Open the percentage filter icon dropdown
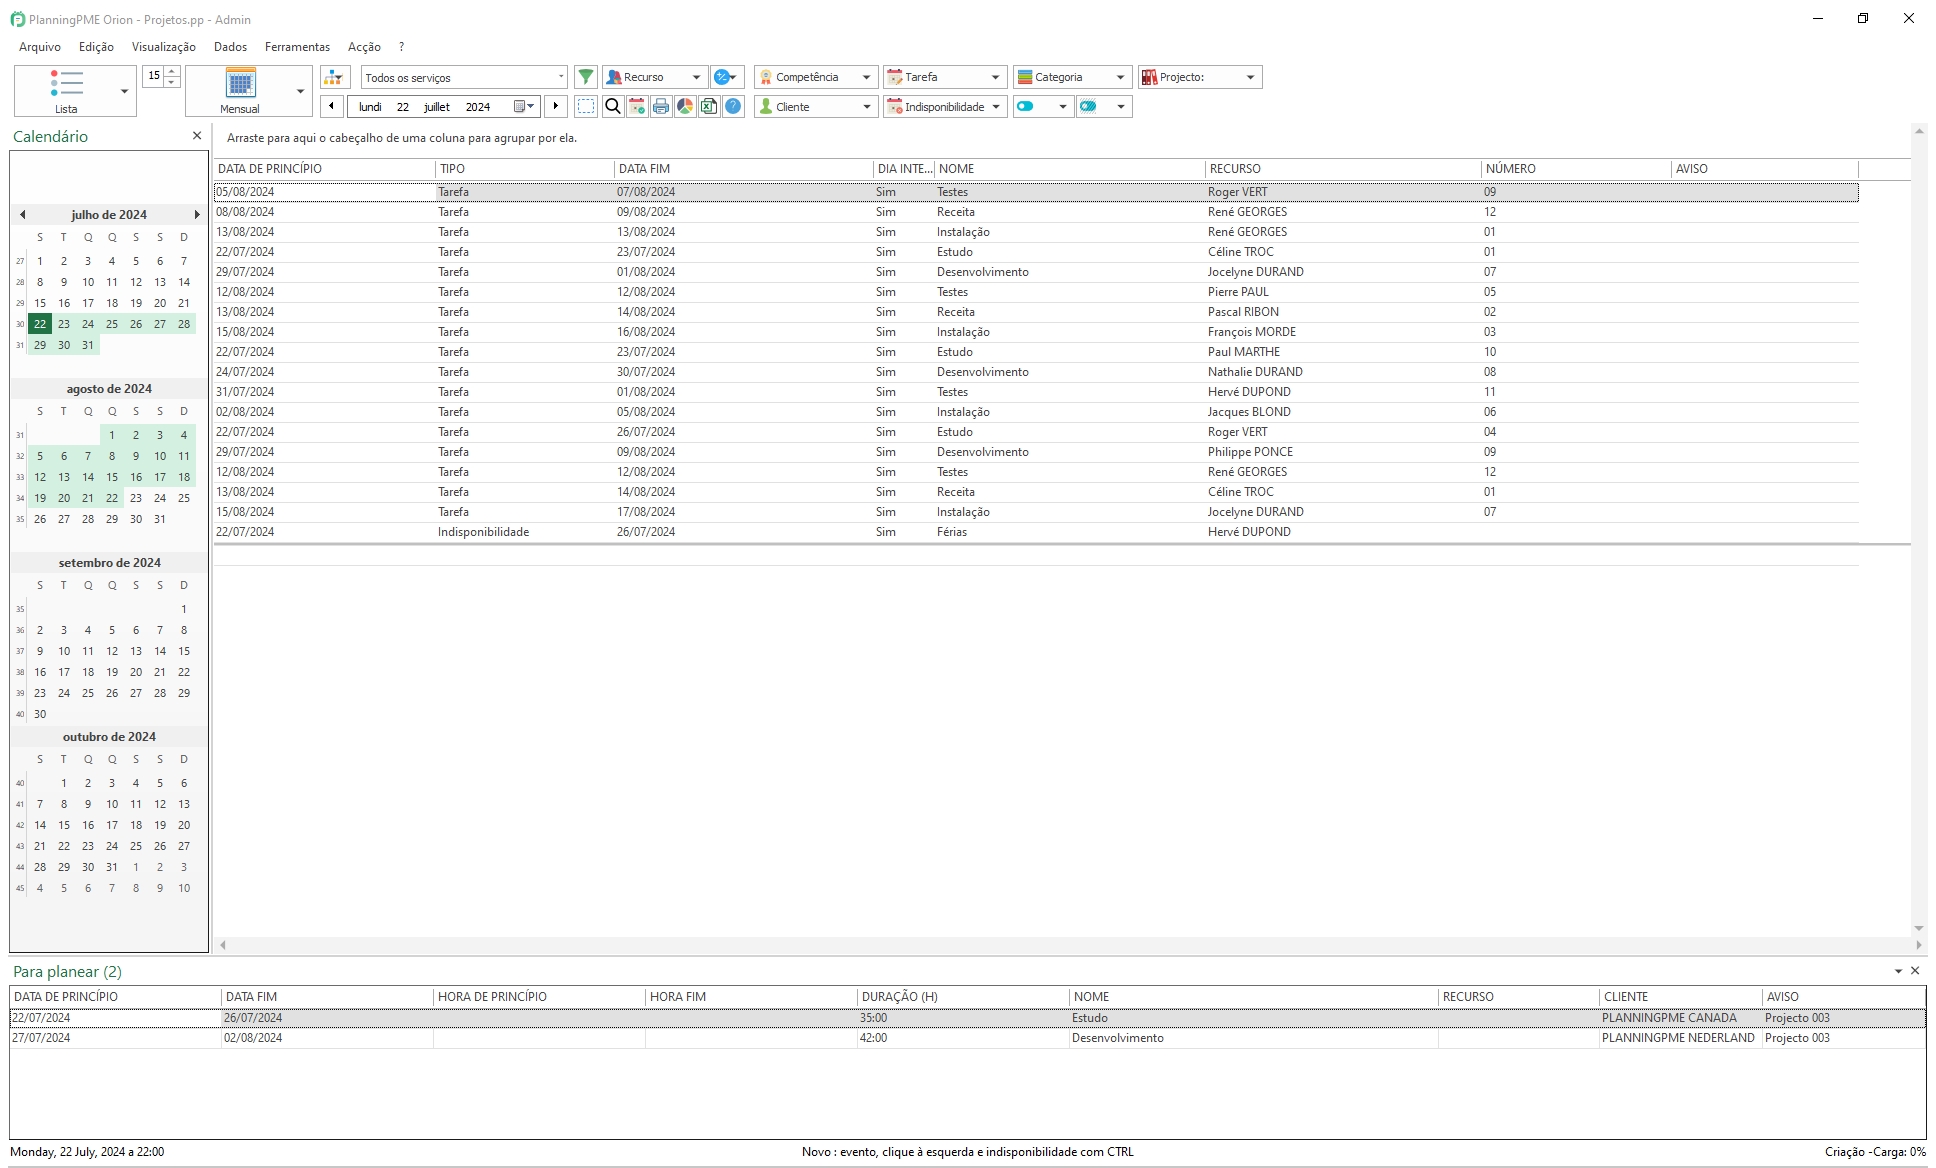The width and height of the screenshot is (1936, 1168). tap(727, 77)
